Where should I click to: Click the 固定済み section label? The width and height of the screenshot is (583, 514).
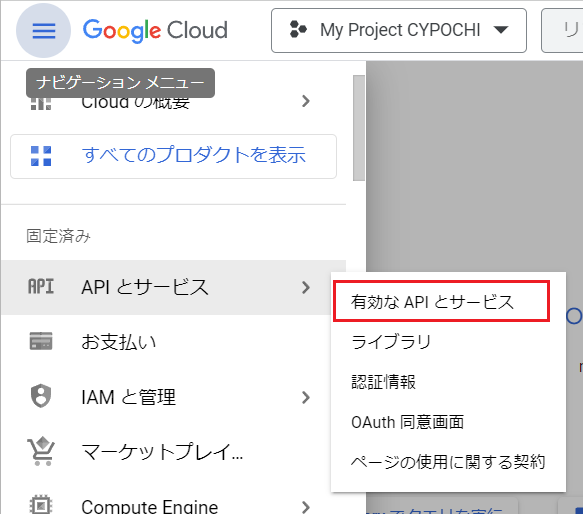(x=58, y=236)
